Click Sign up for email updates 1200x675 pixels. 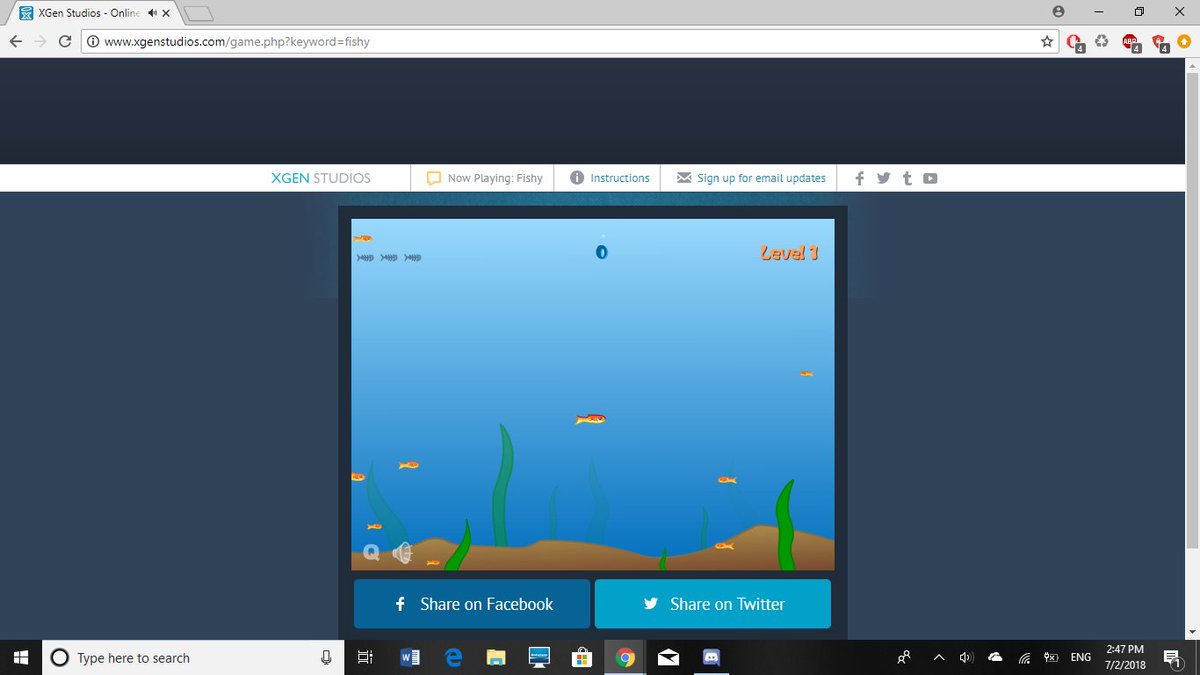751,178
